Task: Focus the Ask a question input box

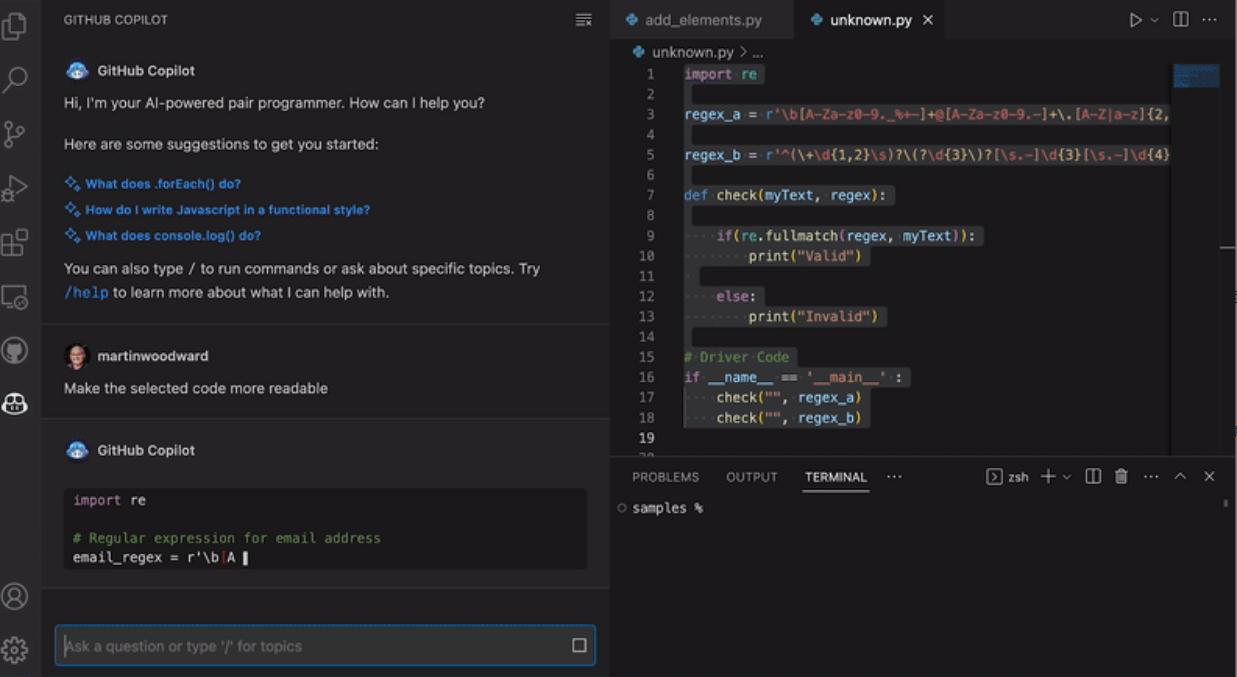Action: 325,646
